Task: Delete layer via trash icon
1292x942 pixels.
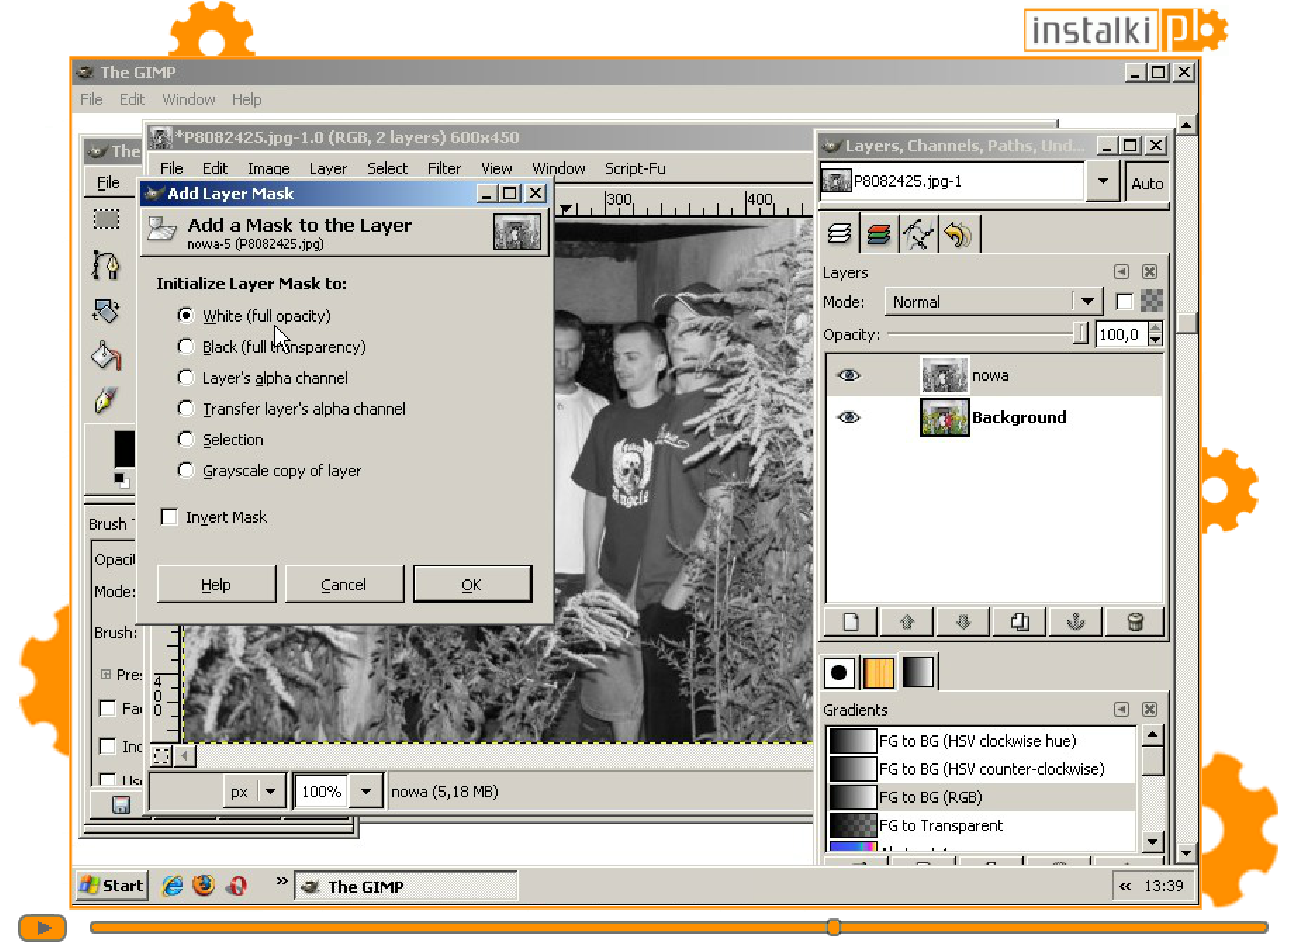Action: click(x=1135, y=622)
